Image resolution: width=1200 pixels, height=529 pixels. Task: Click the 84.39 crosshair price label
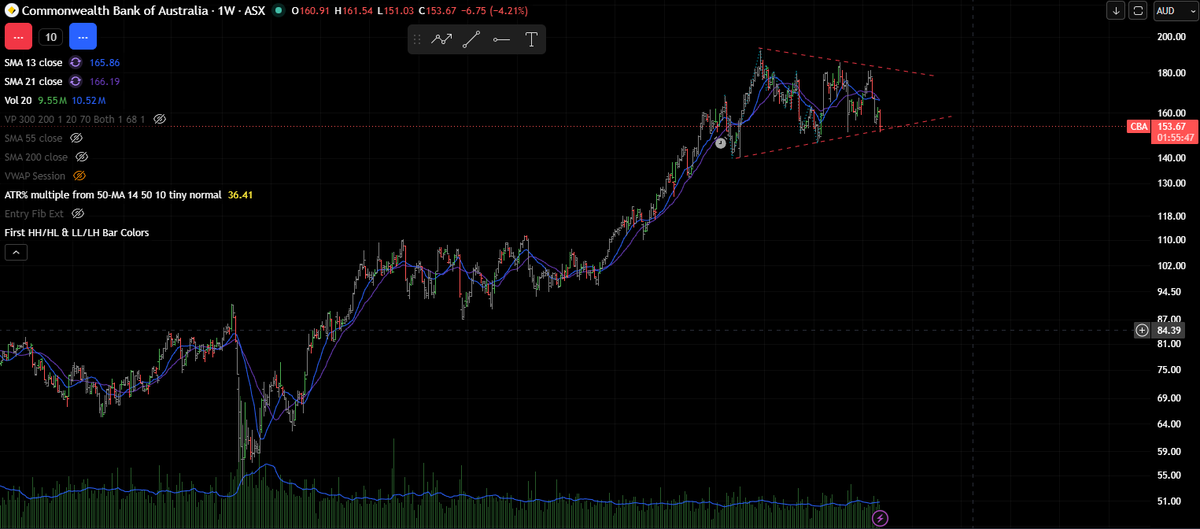click(1169, 330)
